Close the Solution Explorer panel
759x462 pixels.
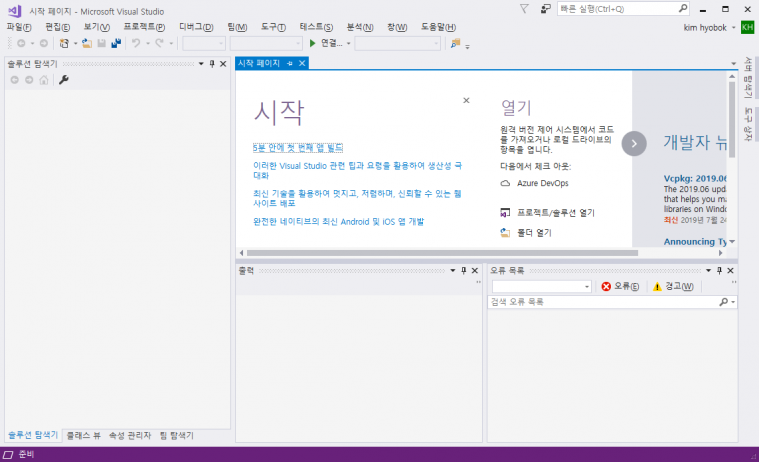(223, 63)
